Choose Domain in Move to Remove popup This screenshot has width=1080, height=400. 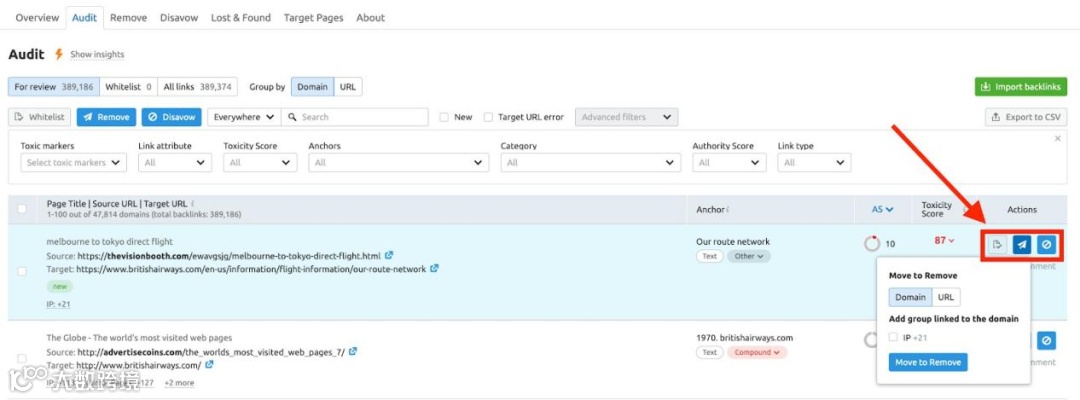(x=910, y=297)
